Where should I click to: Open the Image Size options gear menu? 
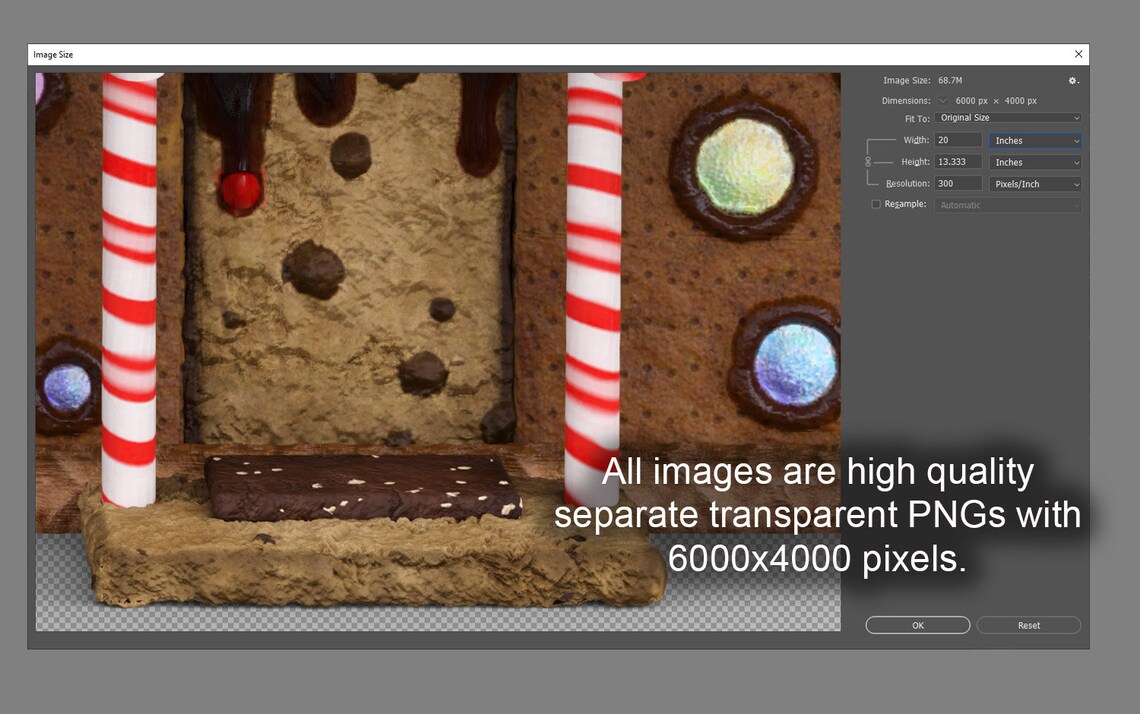pos(1072,80)
